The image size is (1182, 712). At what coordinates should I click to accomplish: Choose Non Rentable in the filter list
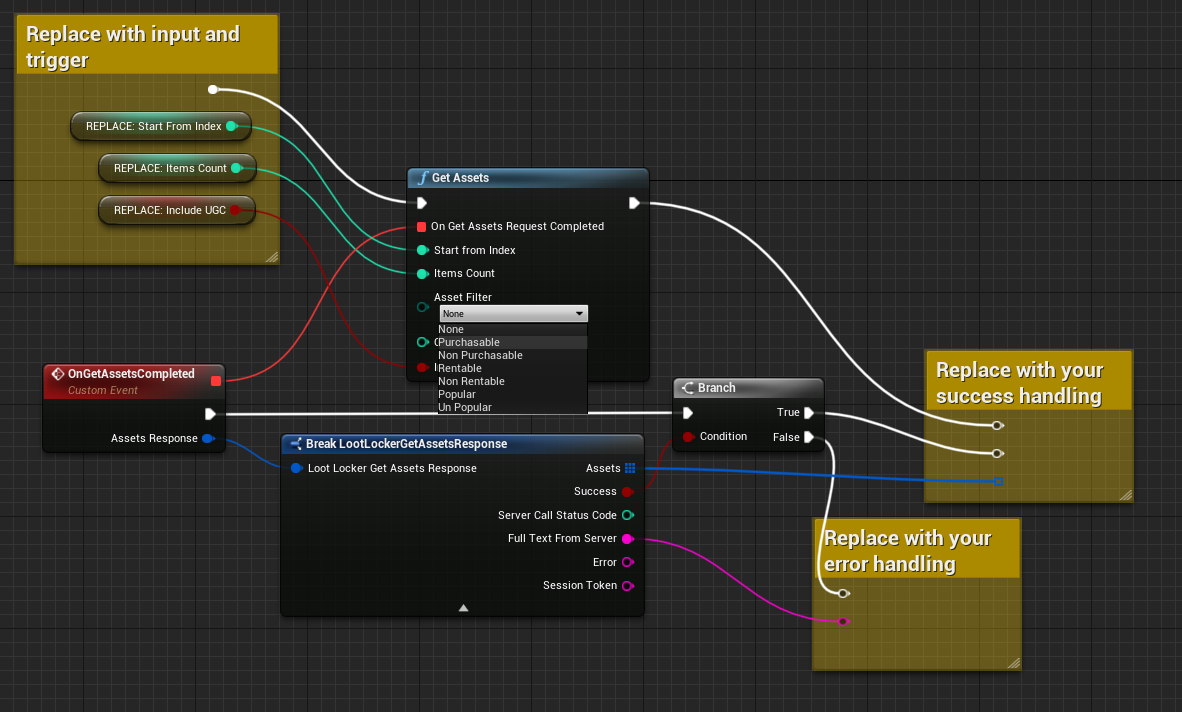click(471, 381)
